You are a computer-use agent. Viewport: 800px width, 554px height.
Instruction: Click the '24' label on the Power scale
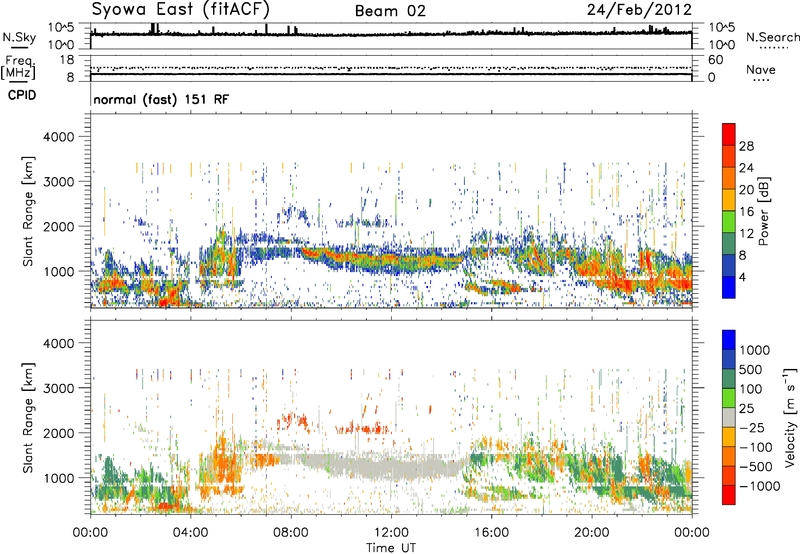pos(746,168)
